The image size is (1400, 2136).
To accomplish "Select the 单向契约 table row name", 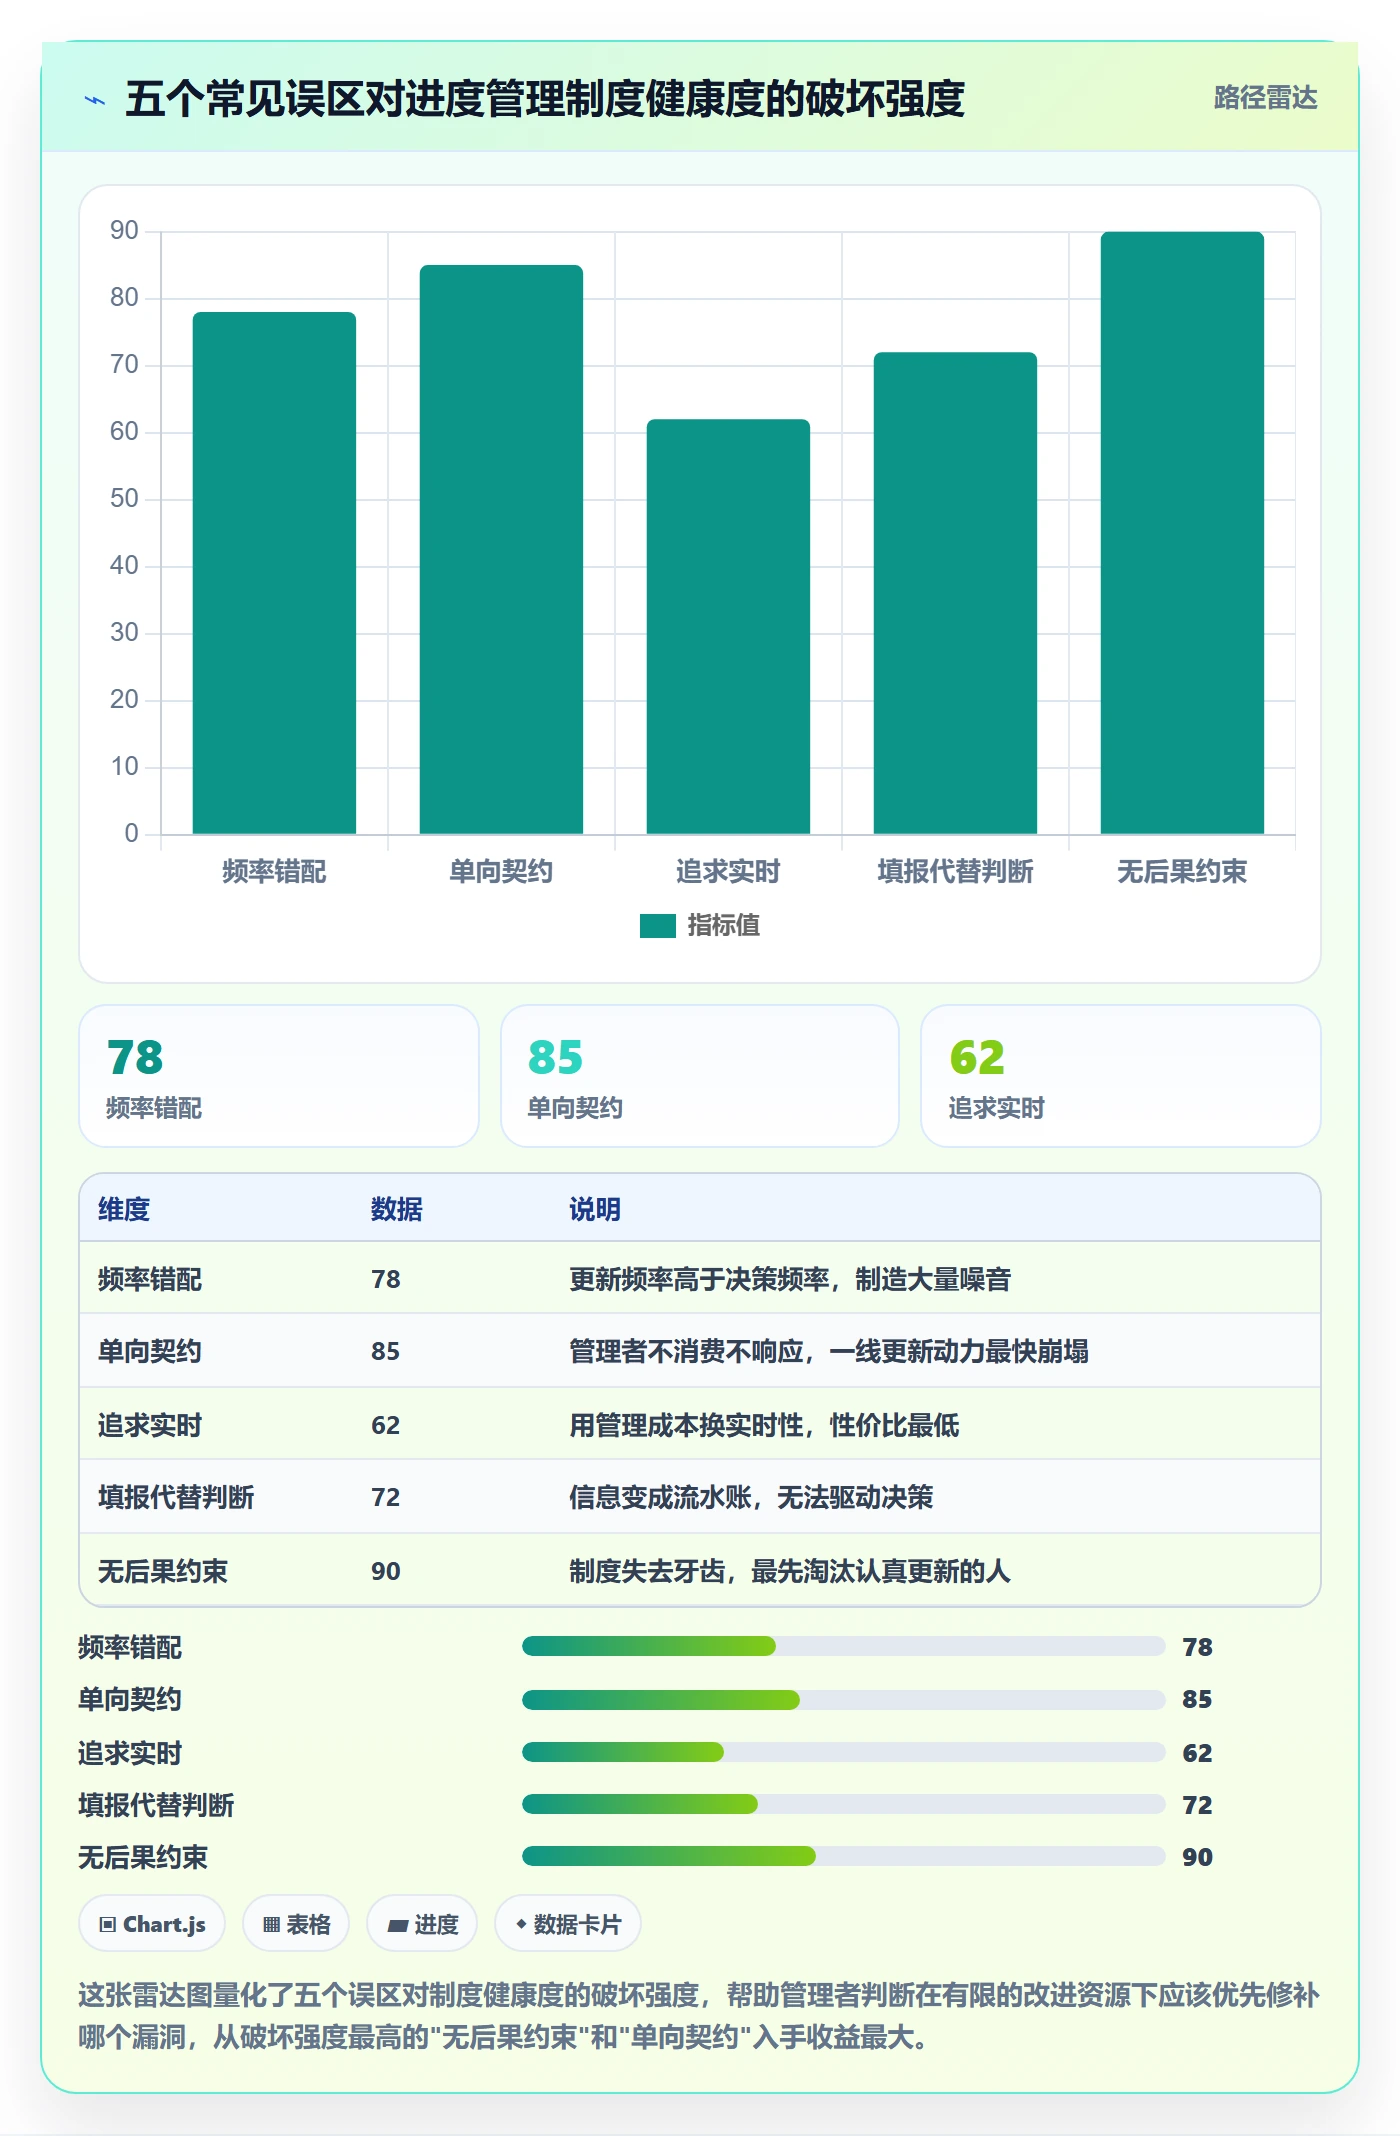I will coord(150,1351).
